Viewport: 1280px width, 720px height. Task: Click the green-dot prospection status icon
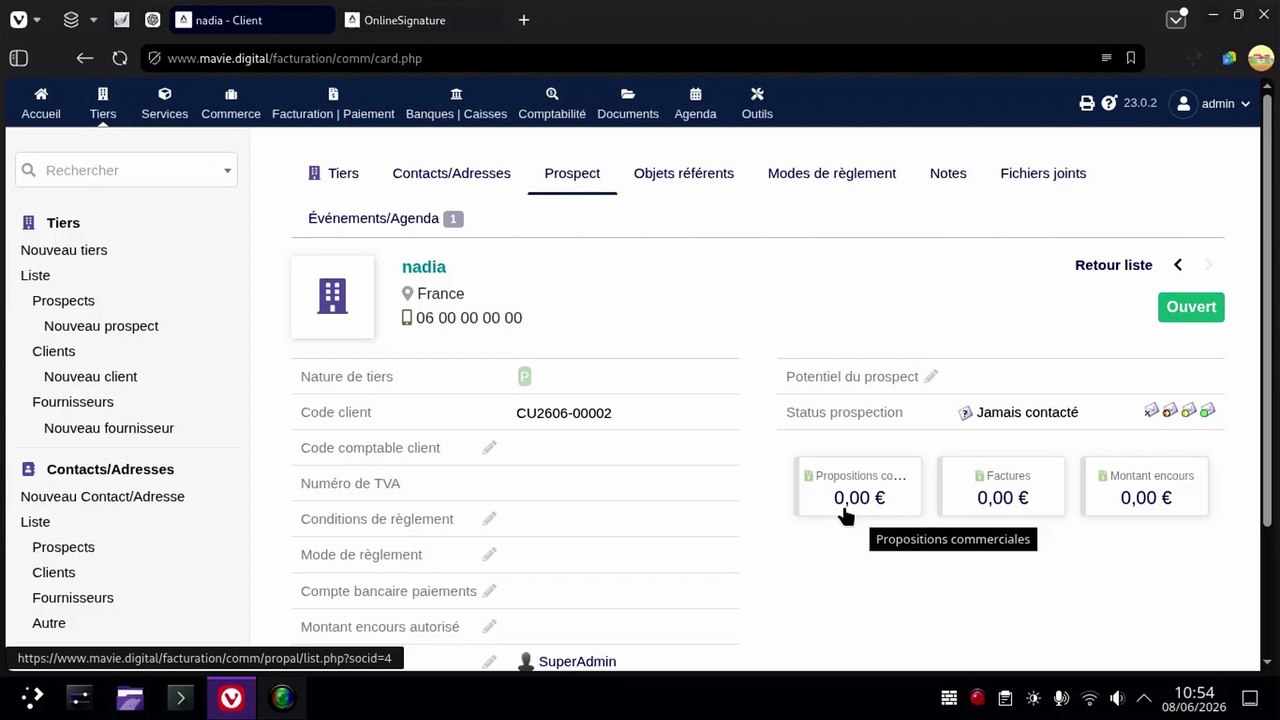tap(1208, 410)
